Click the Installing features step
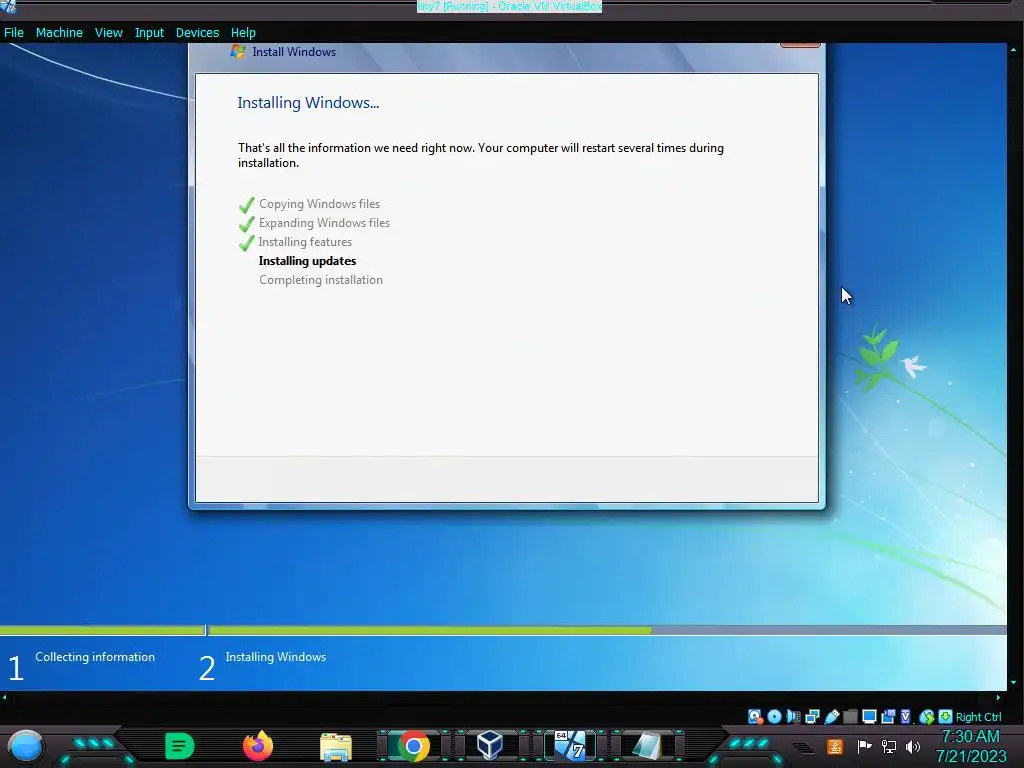The image size is (1024, 768). pyautogui.click(x=305, y=242)
